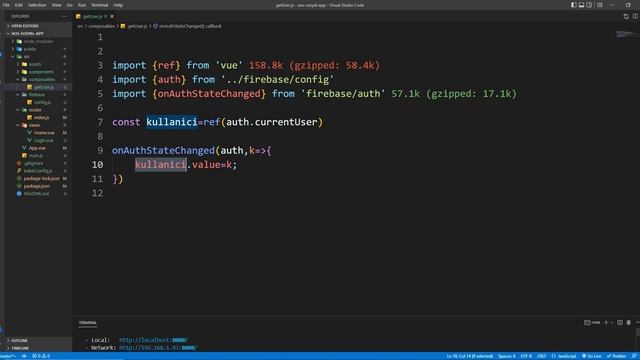Open Login.vue in the file tree
640x360 pixels.
[37, 140]
